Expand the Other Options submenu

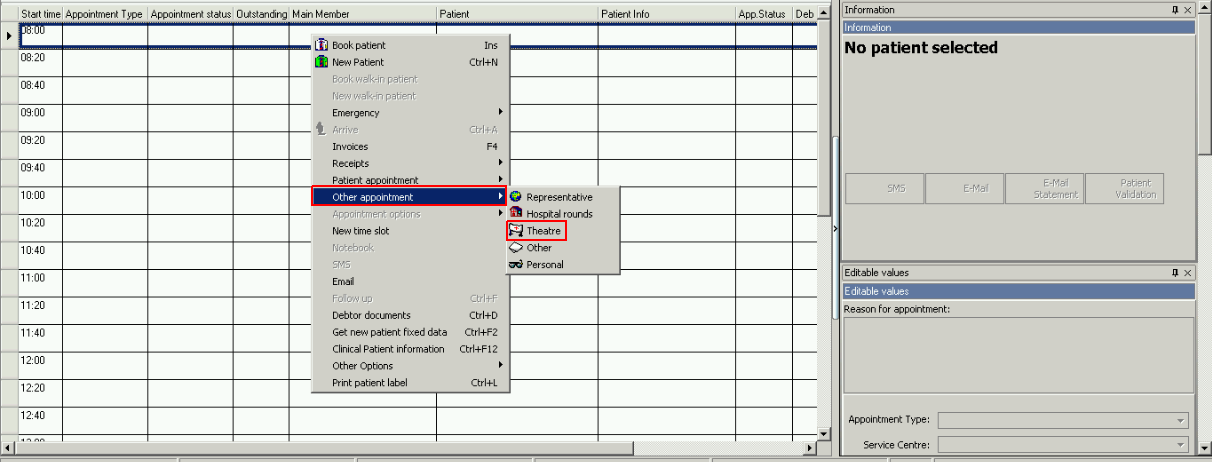coord(411,366)
